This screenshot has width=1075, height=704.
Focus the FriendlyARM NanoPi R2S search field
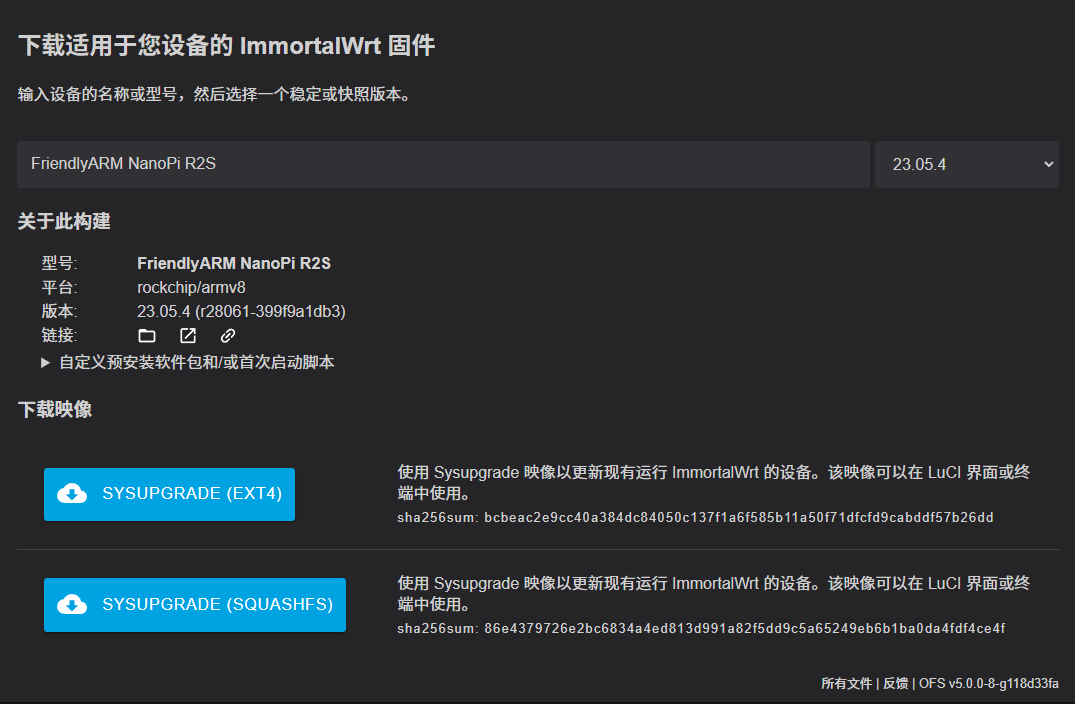tap(443, 165)
